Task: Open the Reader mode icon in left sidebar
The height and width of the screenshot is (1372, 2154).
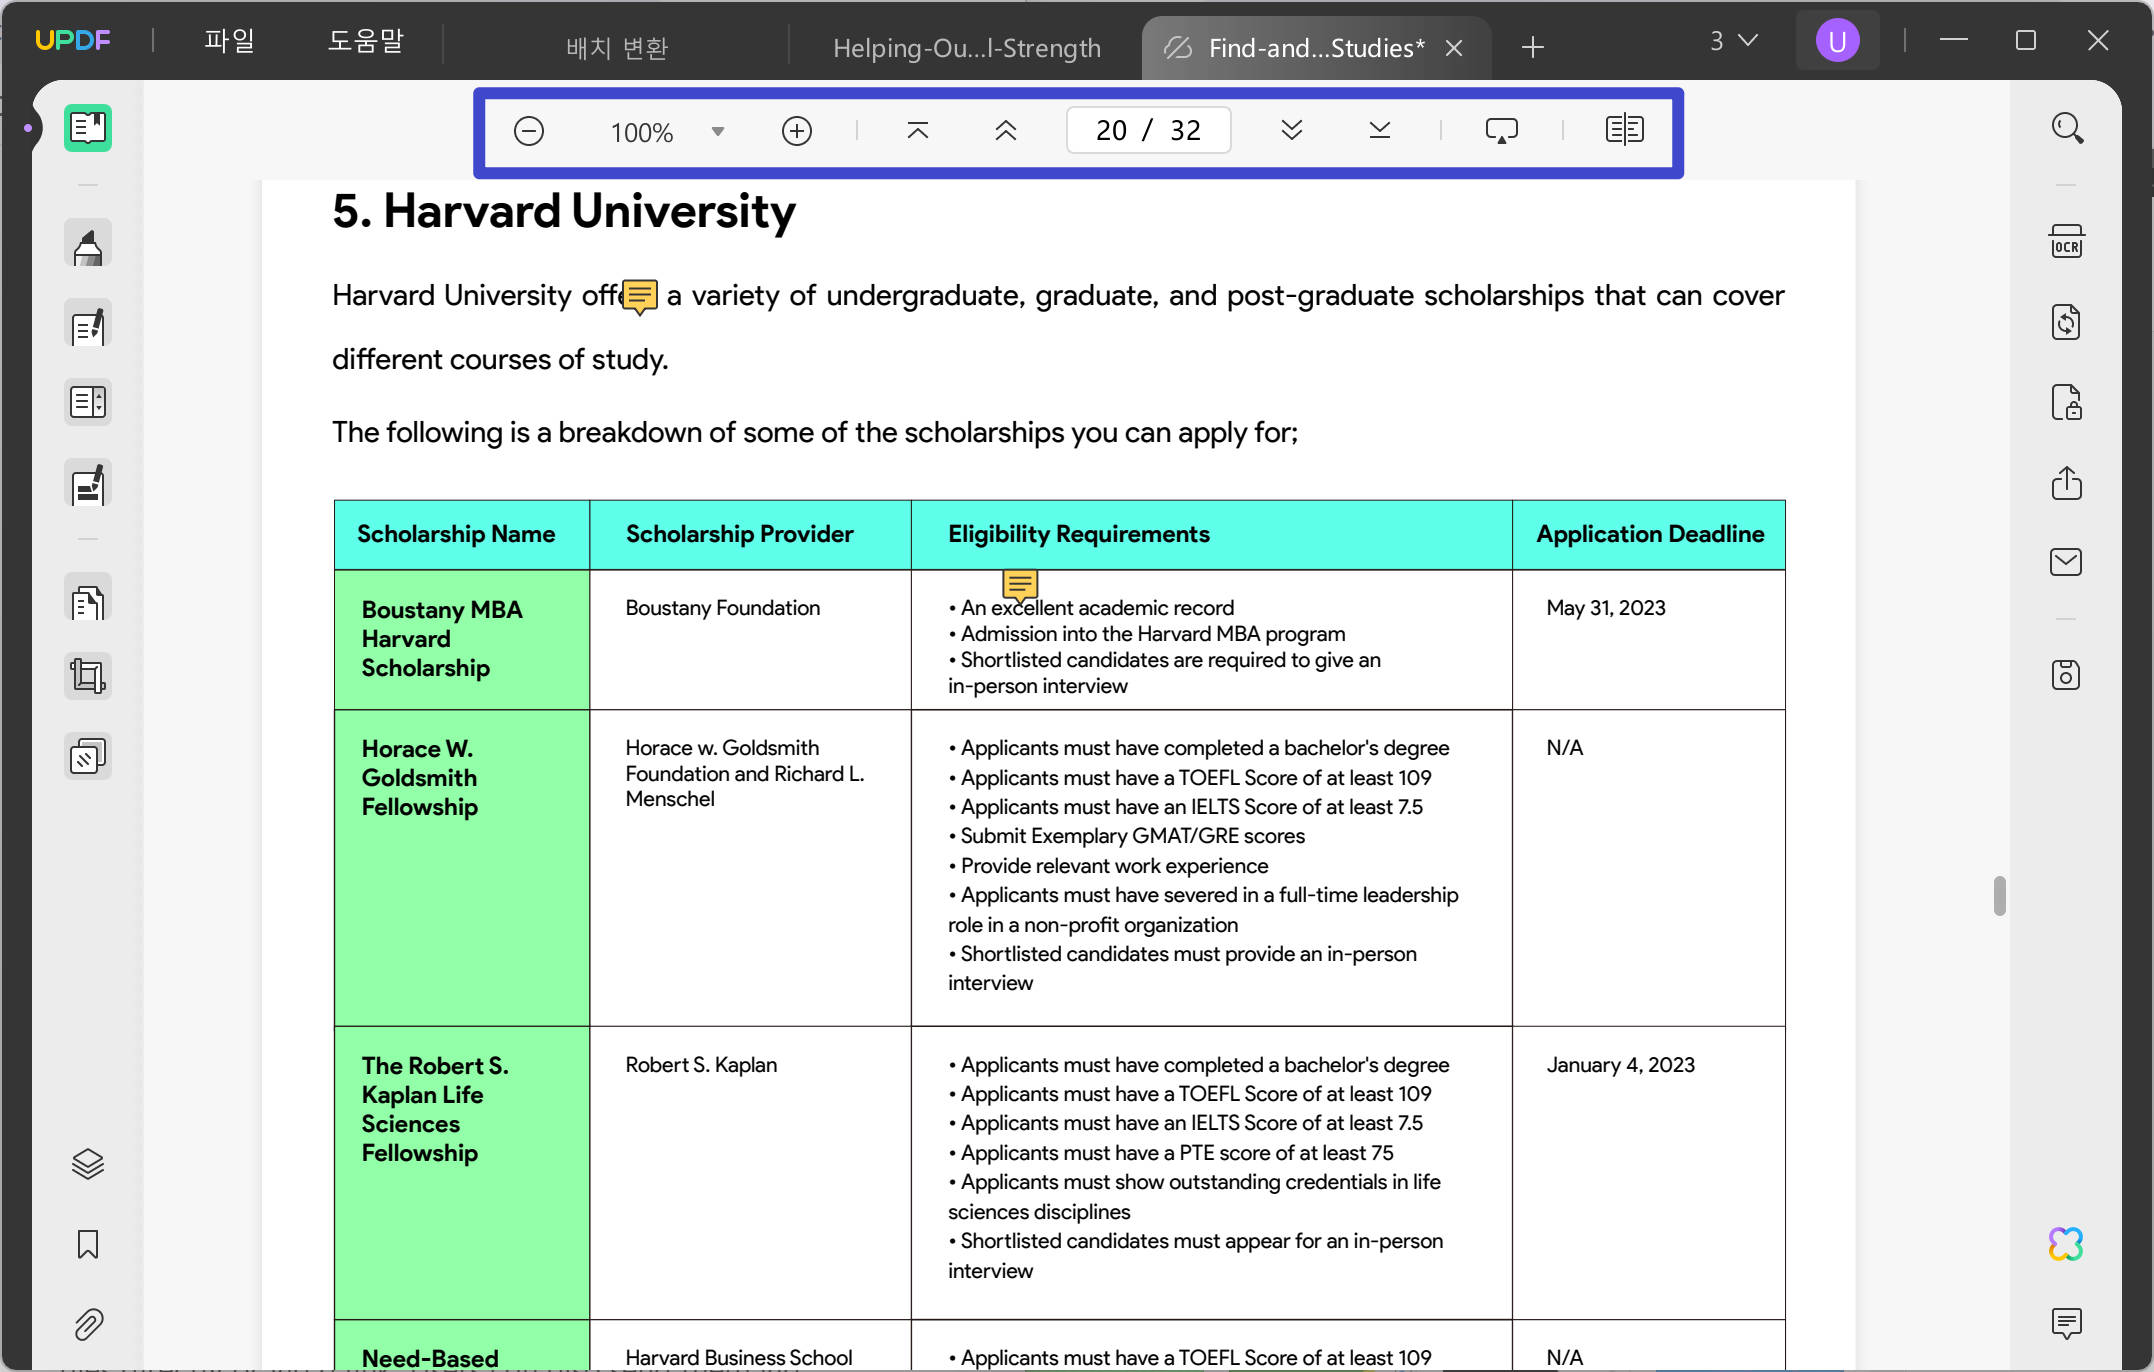Action: tap(88, 128)
